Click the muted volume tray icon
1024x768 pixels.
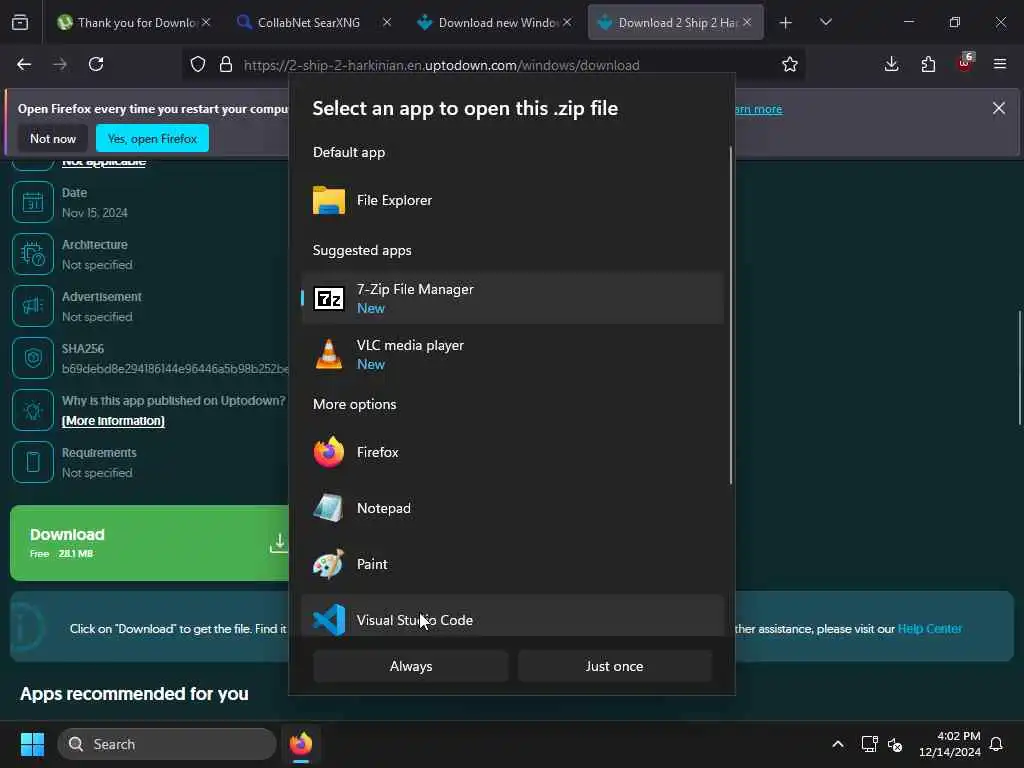point(895,744)
